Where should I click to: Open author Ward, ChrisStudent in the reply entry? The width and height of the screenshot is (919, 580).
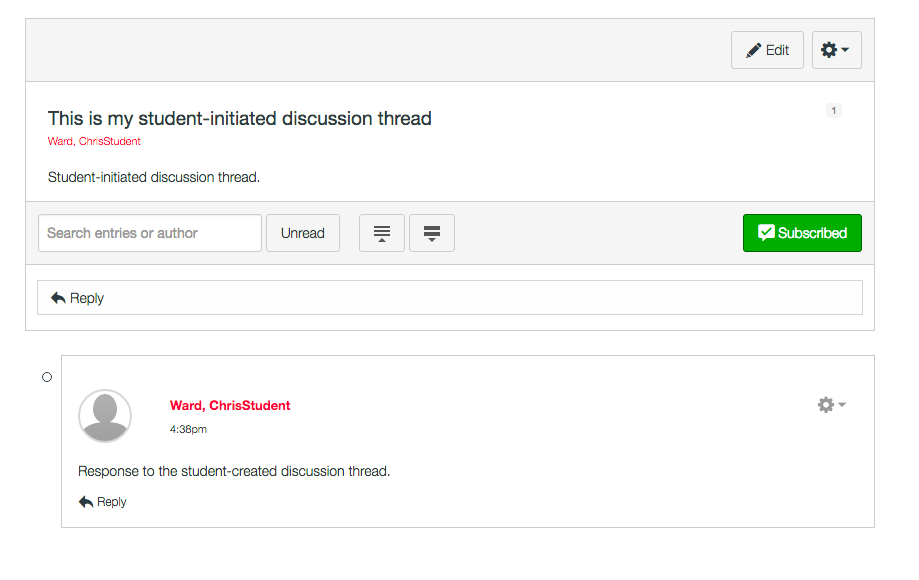[230, 406]
